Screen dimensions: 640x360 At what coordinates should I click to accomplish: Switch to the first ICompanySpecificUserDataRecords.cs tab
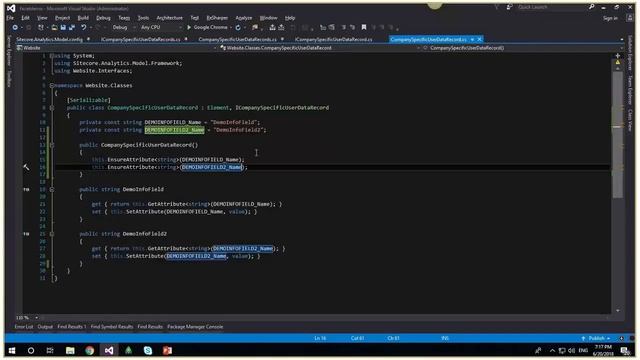coord(140,40)
